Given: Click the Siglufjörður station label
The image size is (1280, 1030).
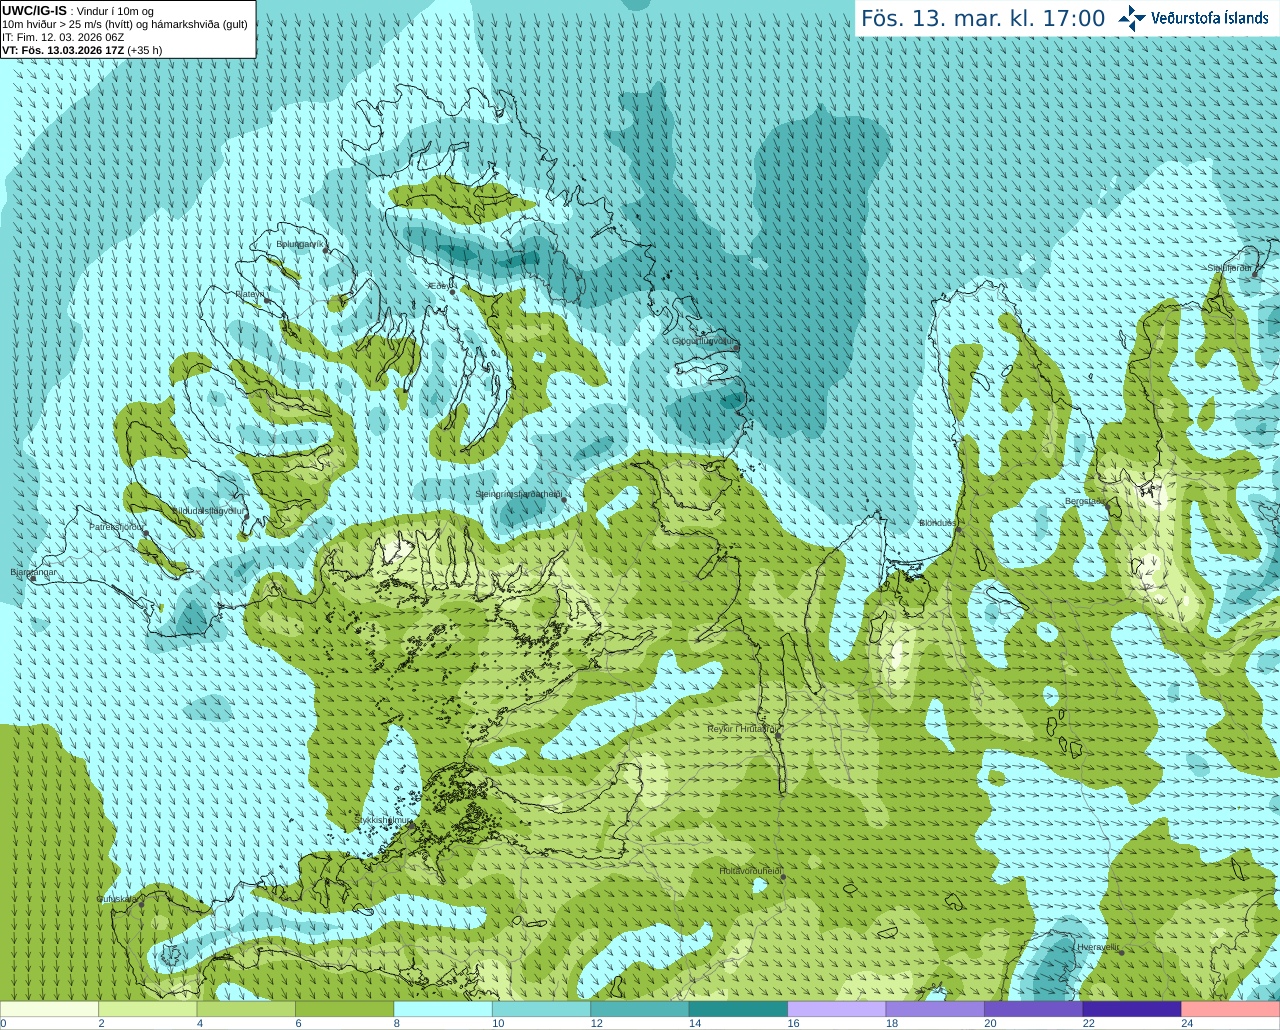Looking at the screenshot, I should (x=1230, y=268).
